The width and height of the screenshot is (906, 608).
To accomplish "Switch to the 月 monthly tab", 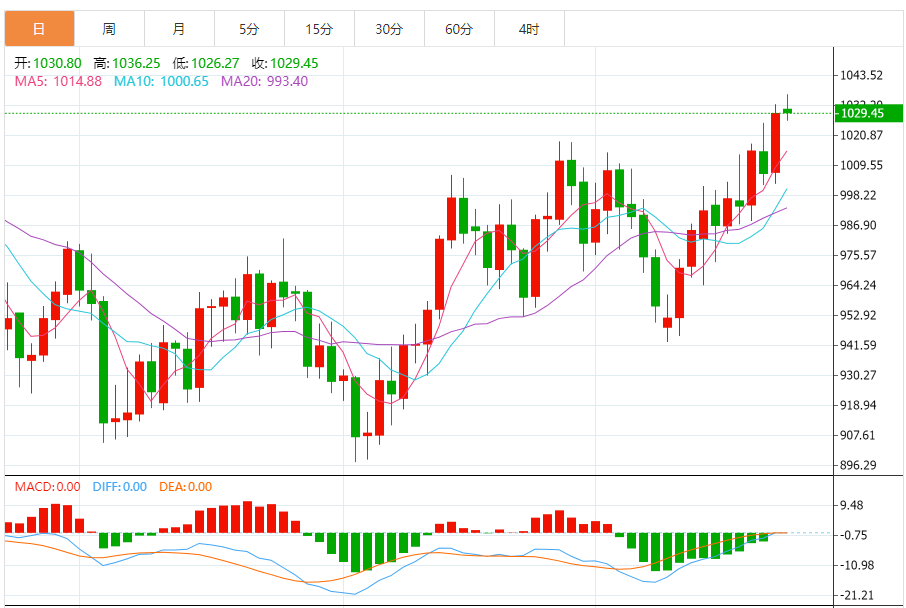I will point(179,29).
